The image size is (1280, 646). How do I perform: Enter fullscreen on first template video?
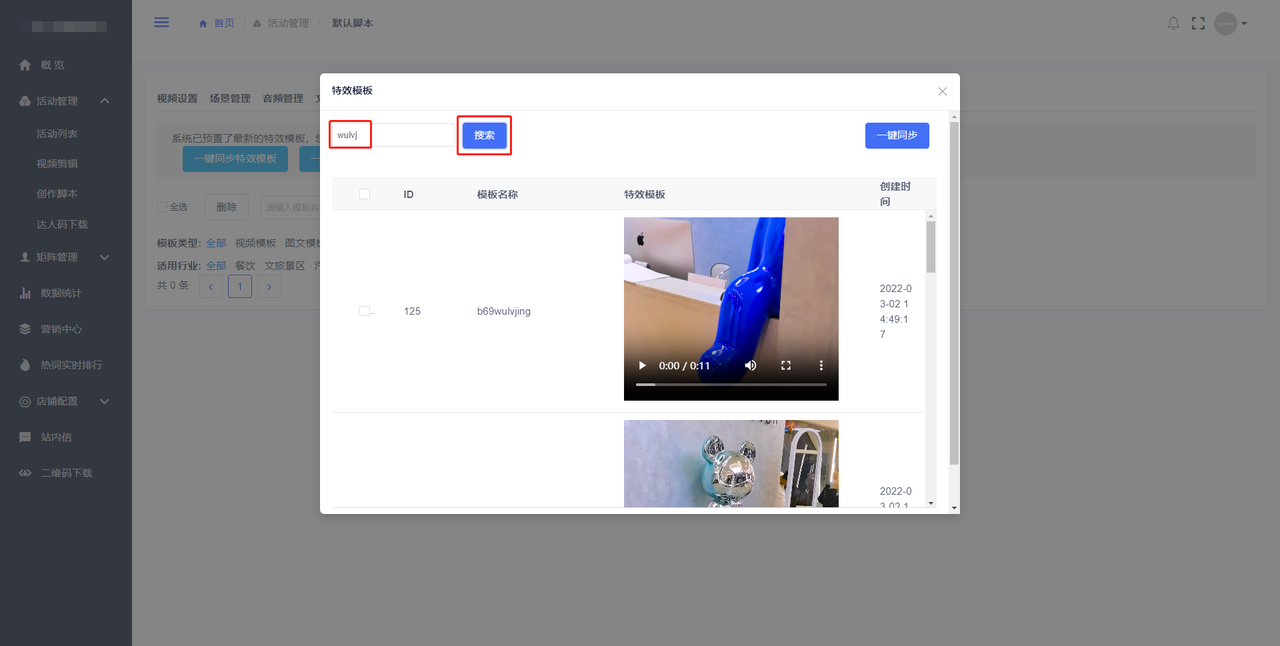(786, 366)
